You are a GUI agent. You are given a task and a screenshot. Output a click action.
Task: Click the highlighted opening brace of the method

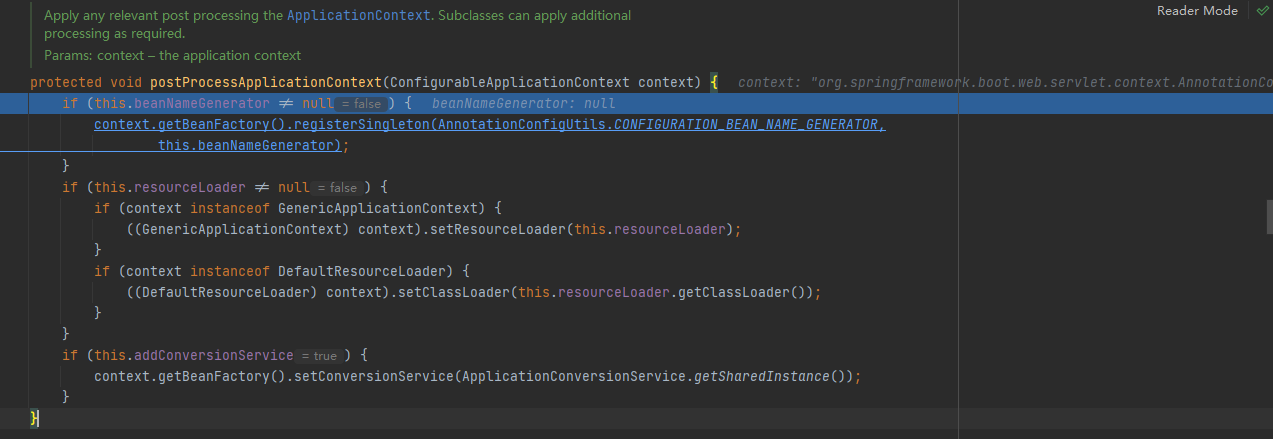(x=715, y=83)
